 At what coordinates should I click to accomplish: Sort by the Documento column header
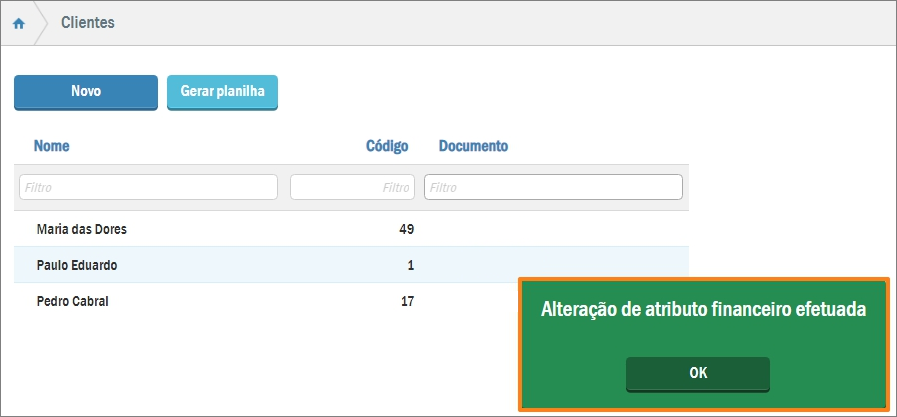473,146
